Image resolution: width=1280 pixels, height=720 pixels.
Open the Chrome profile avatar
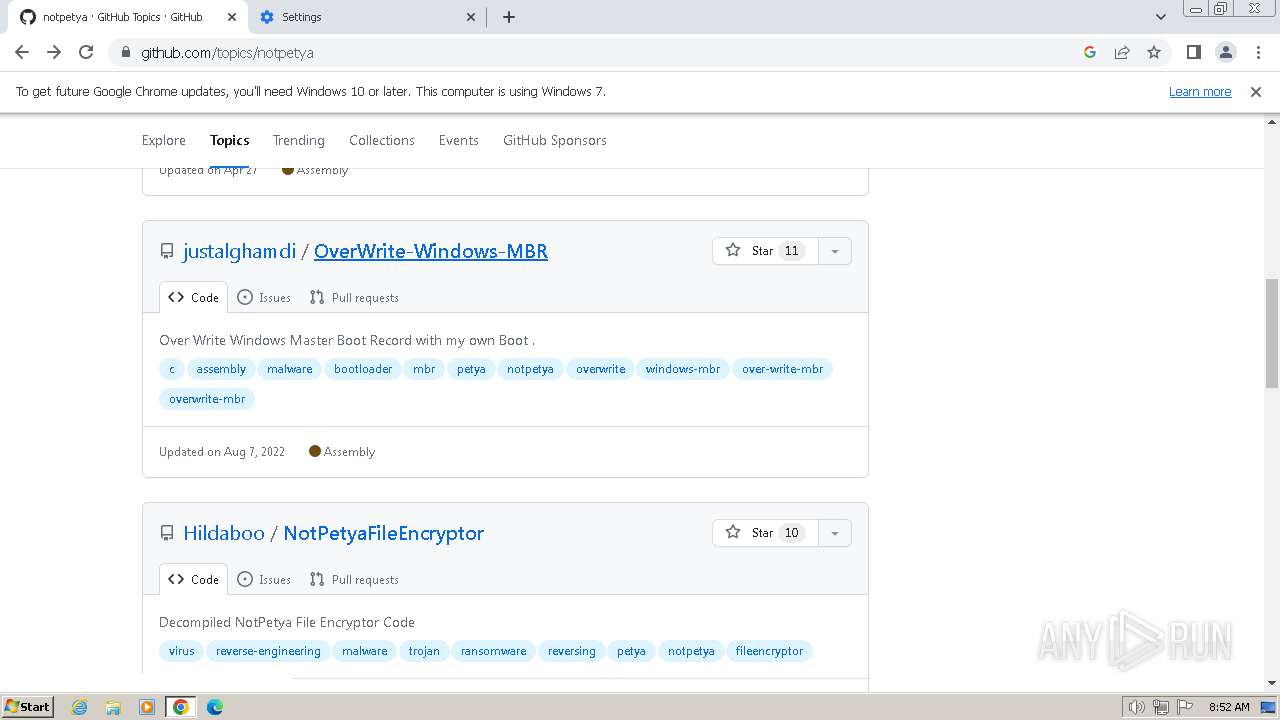click(1225, 52)
